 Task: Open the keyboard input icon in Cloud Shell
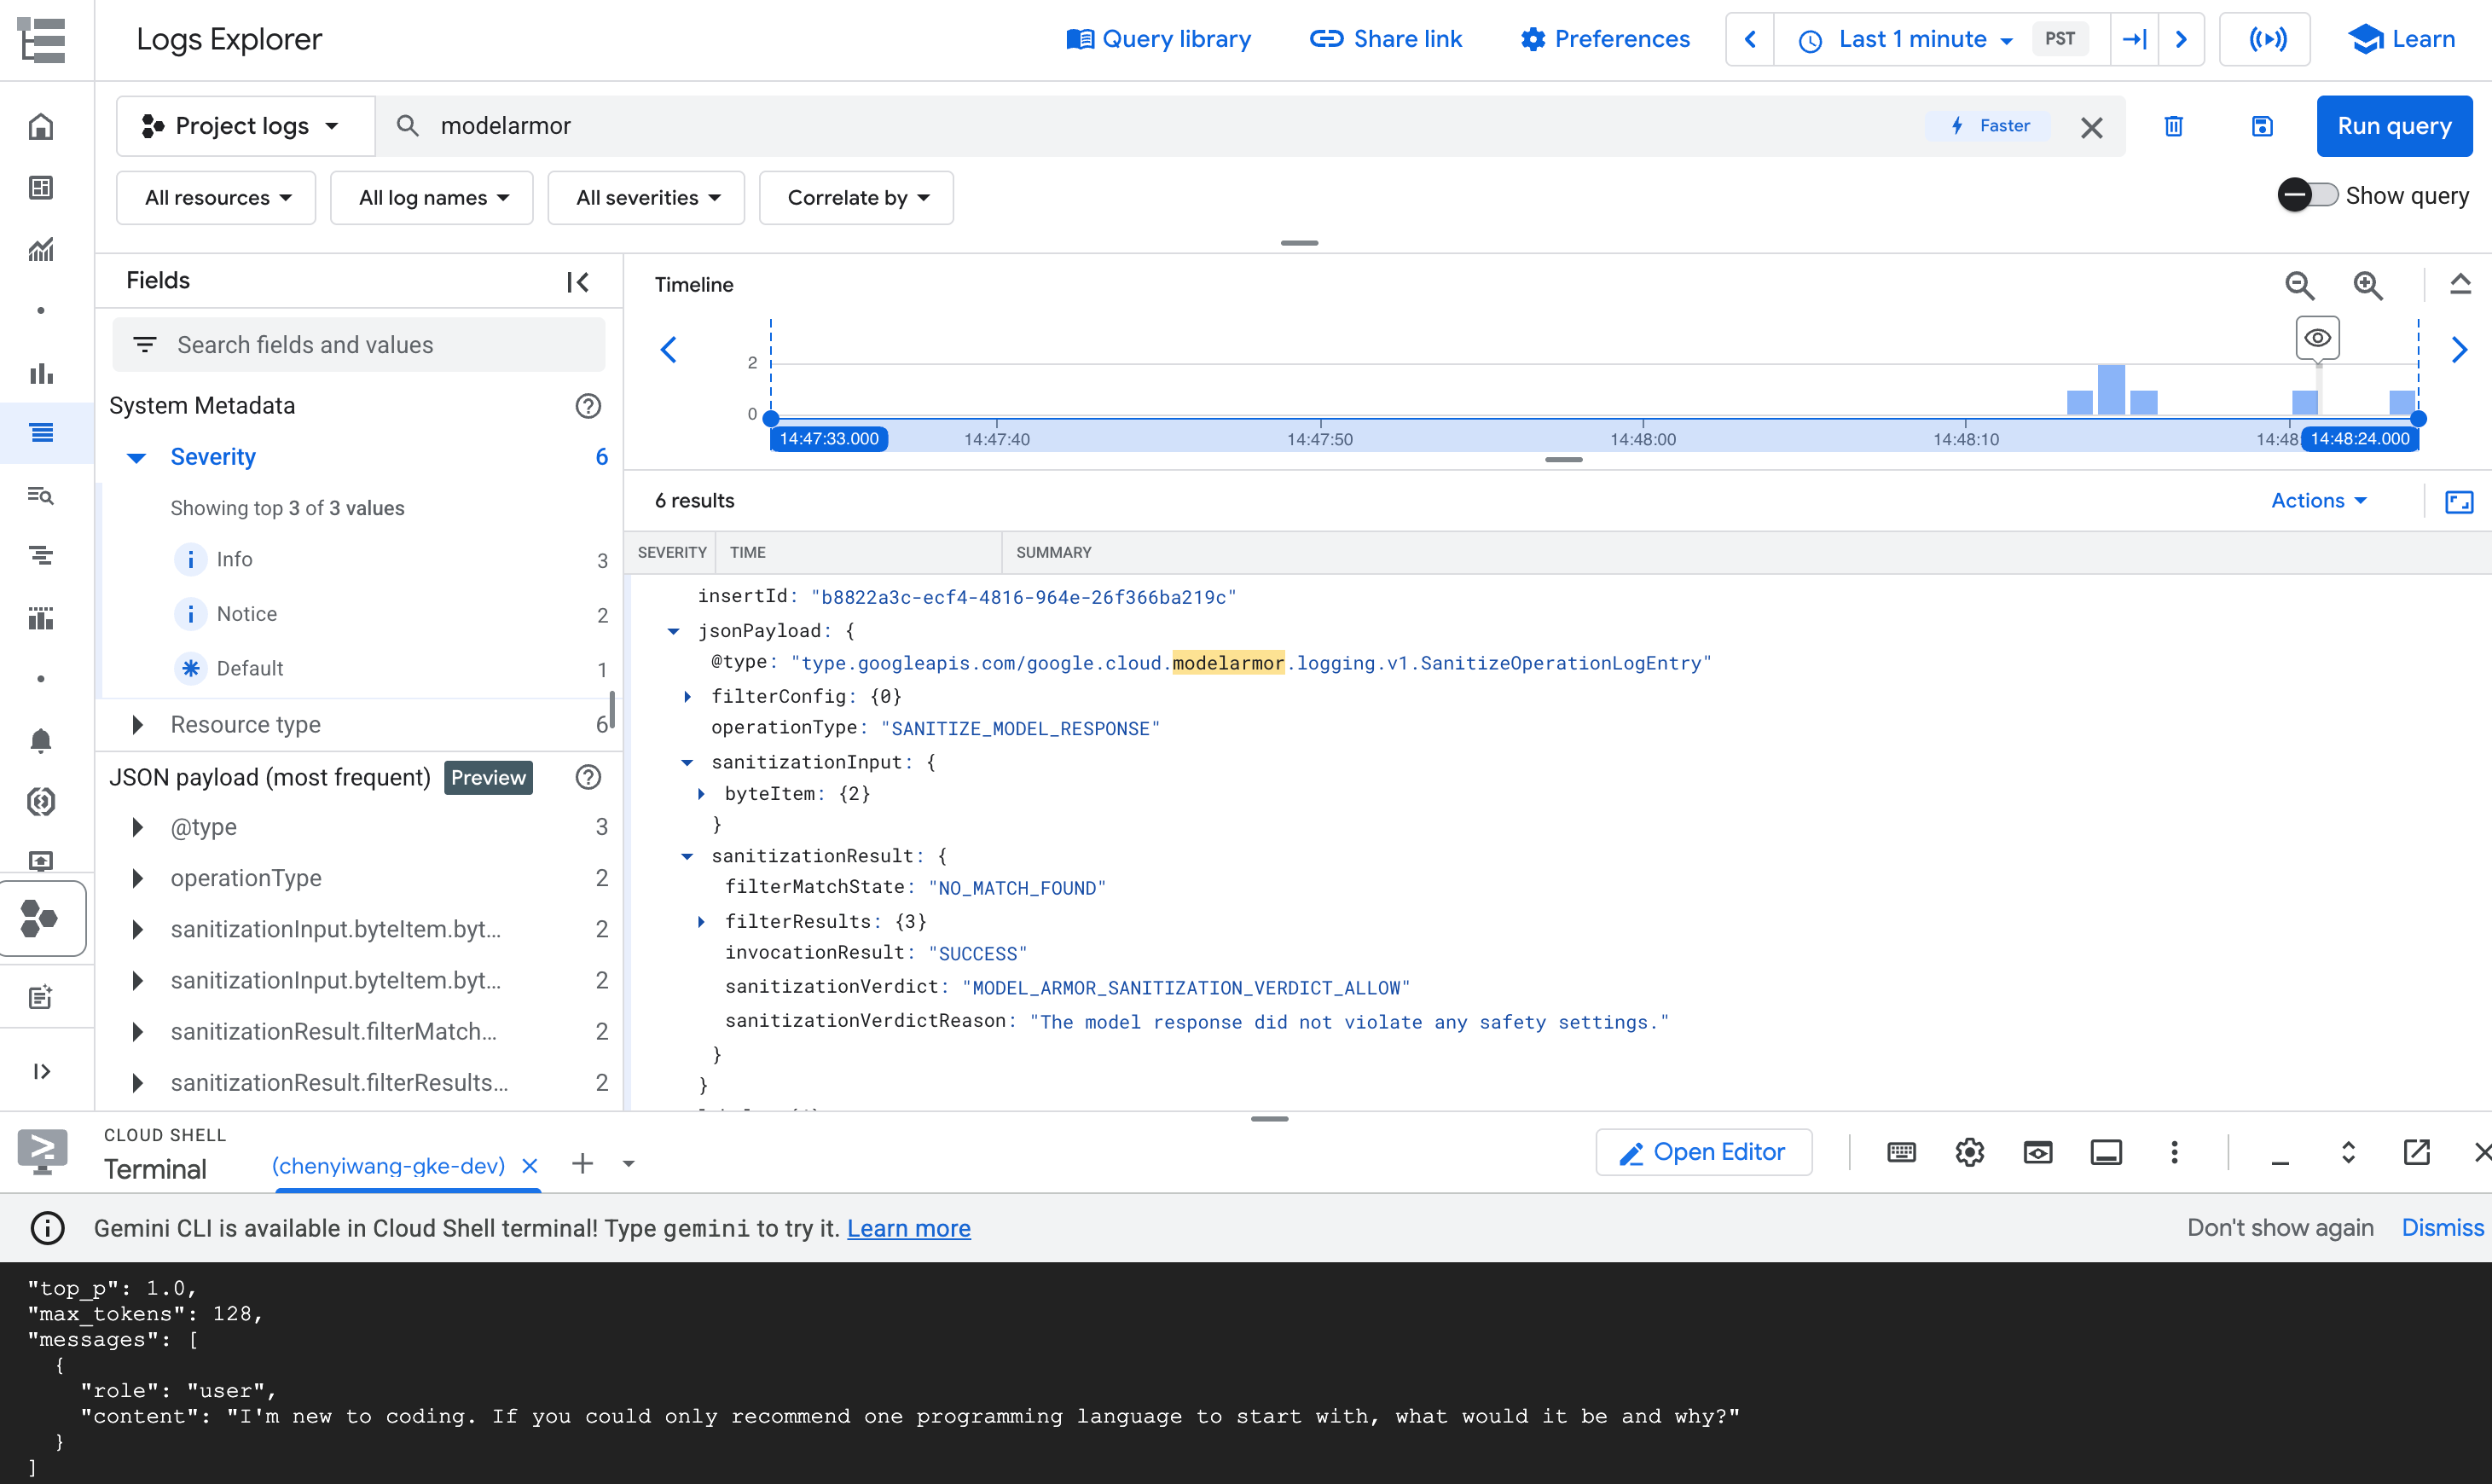pos(1901,1152)
